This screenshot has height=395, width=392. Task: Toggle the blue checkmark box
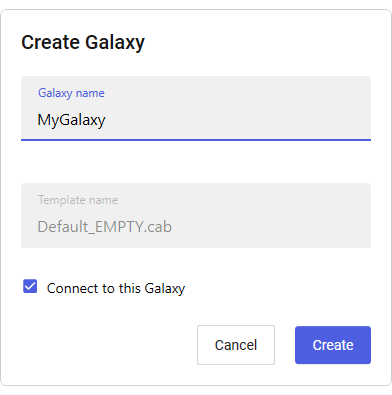click(30, 286)
